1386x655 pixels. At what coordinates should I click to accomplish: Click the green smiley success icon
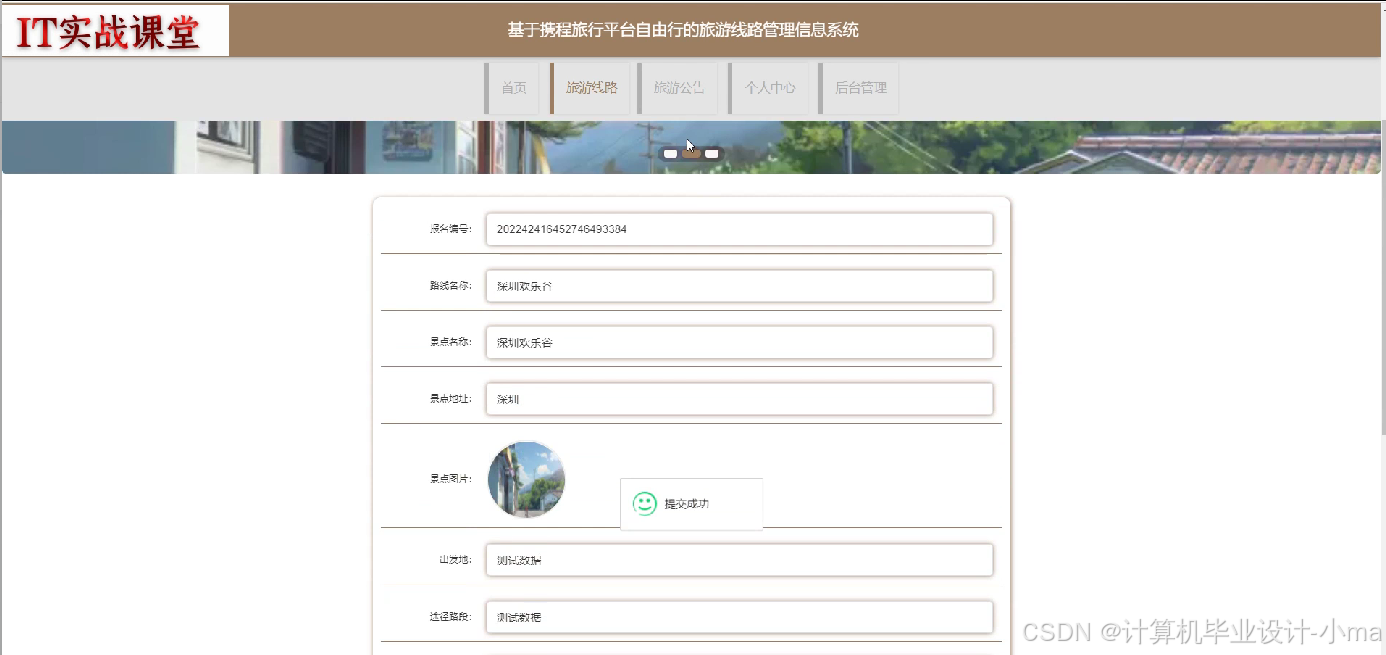point(645,504)
